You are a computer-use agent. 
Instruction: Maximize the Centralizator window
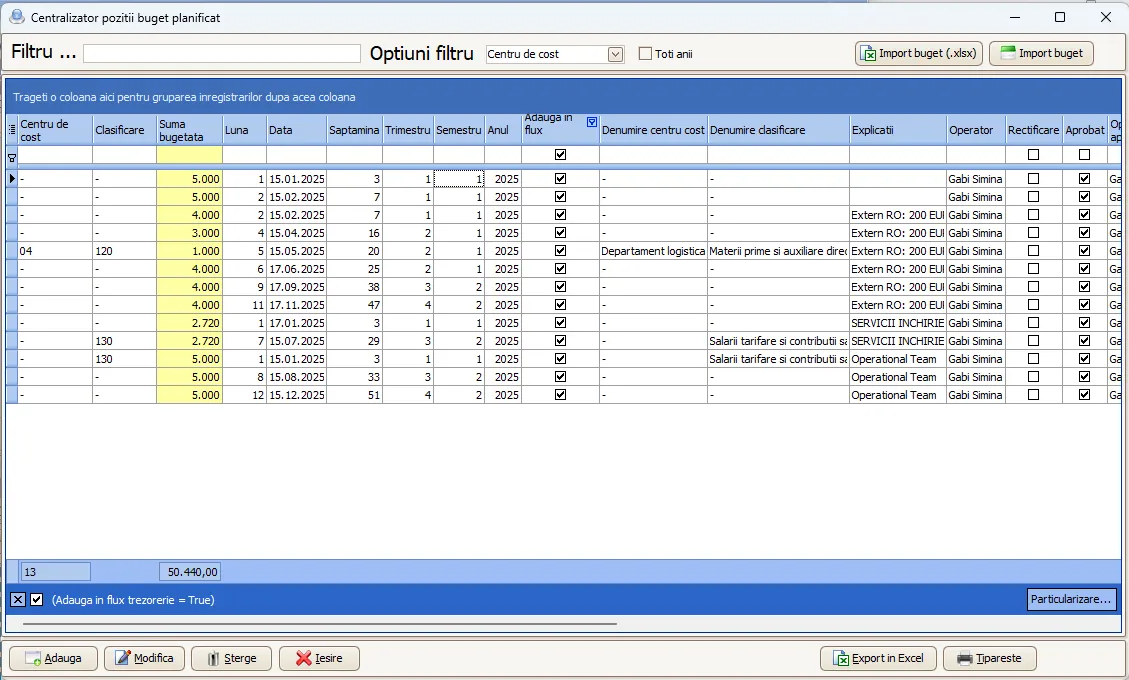click(x=1060, y=17)
